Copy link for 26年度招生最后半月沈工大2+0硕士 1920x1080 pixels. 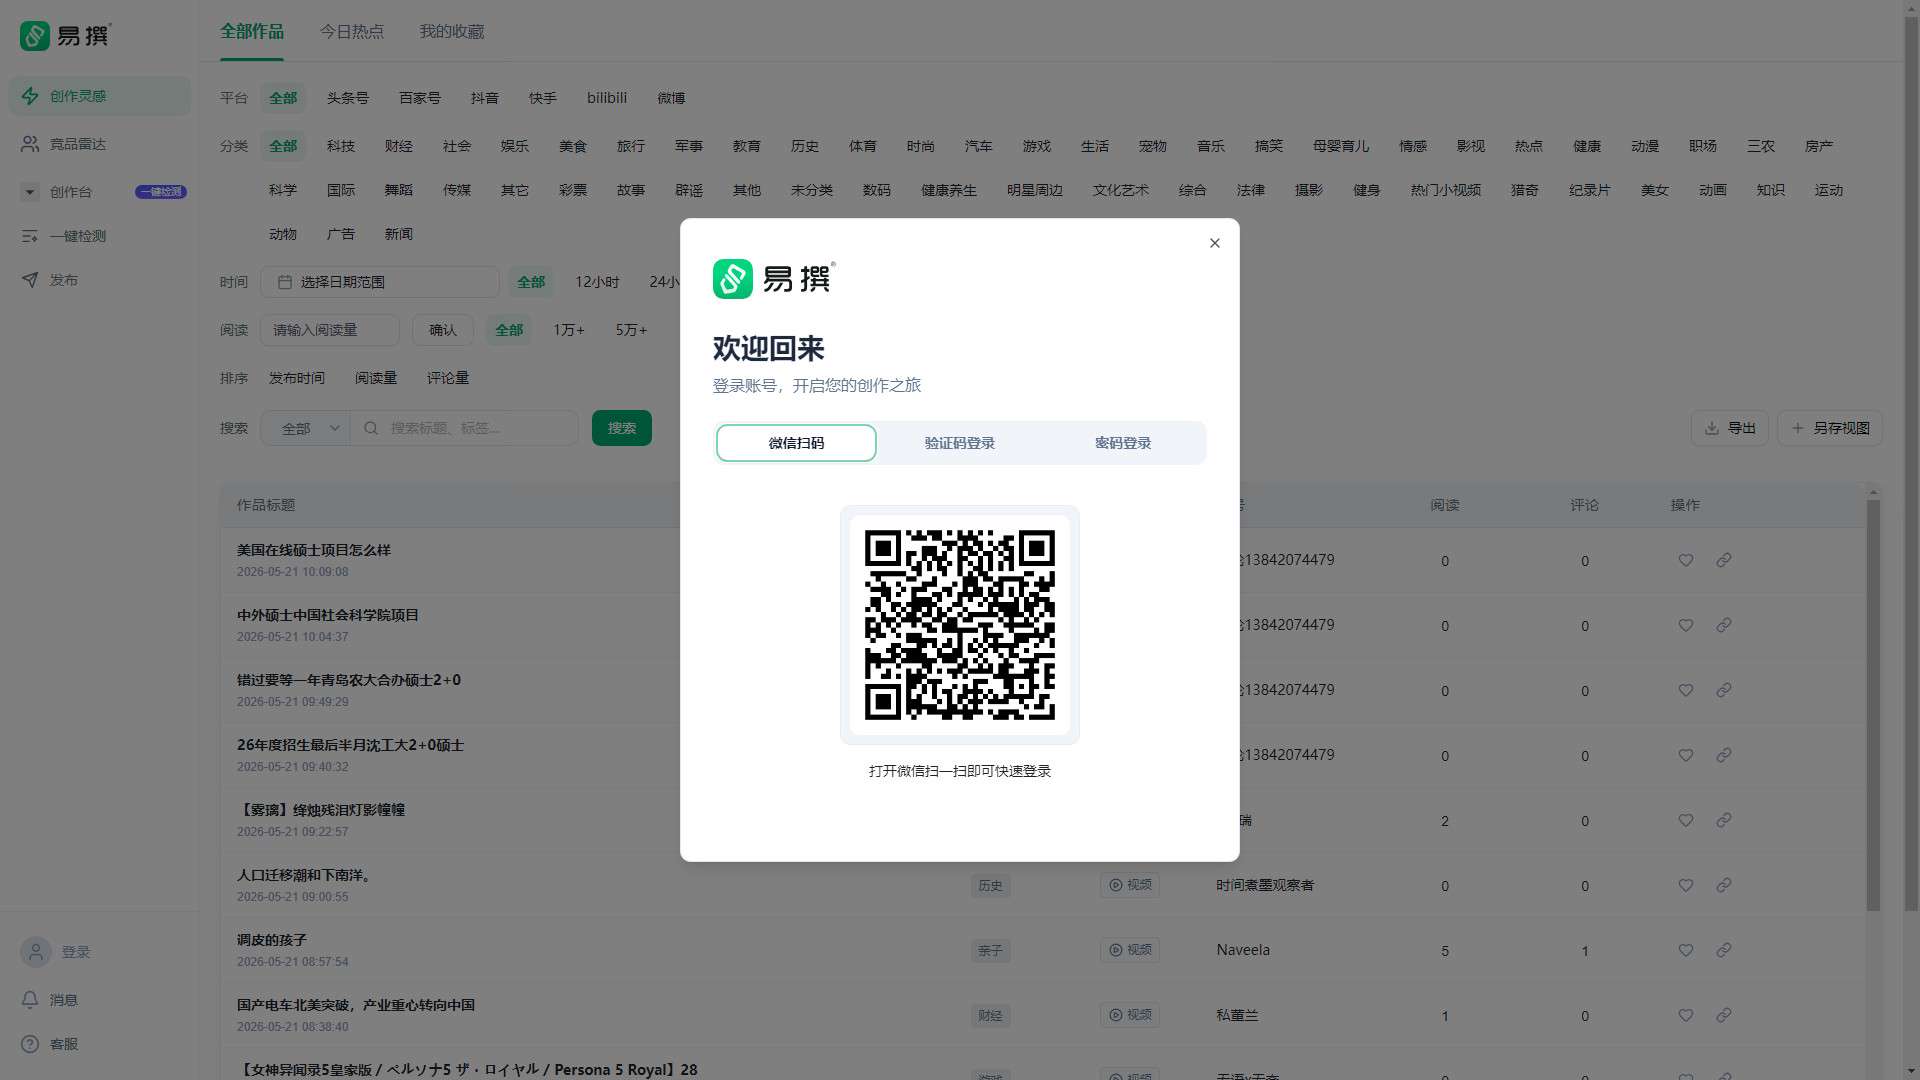[1723, 755]
